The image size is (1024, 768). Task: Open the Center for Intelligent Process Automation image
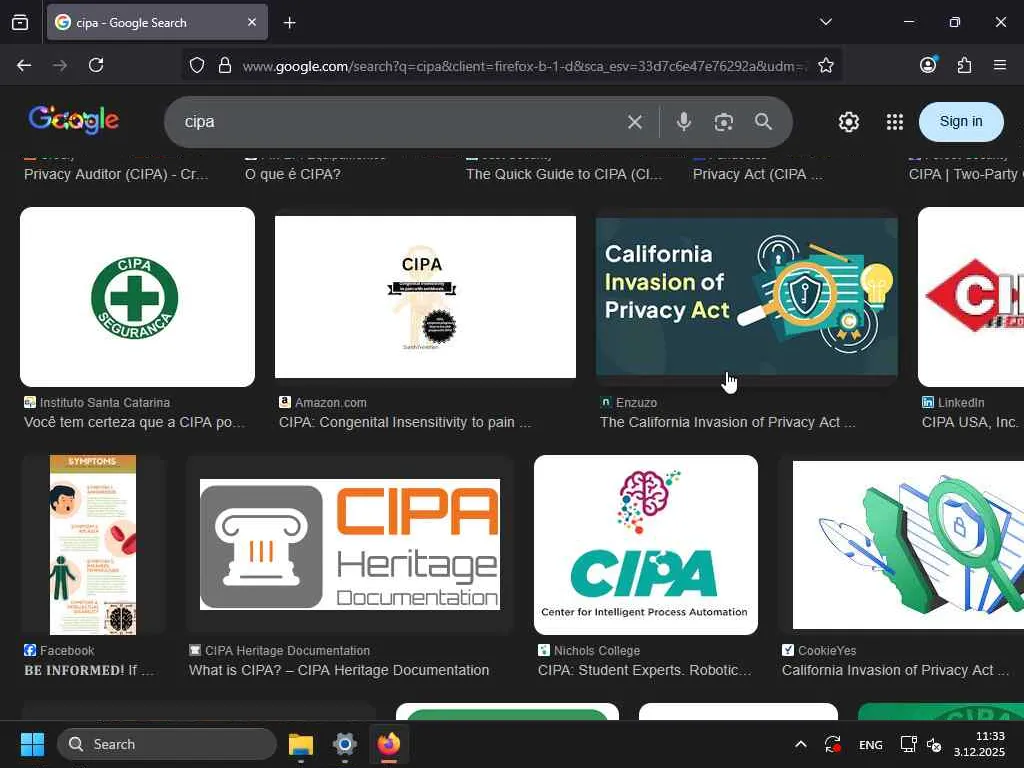(646, 545)
